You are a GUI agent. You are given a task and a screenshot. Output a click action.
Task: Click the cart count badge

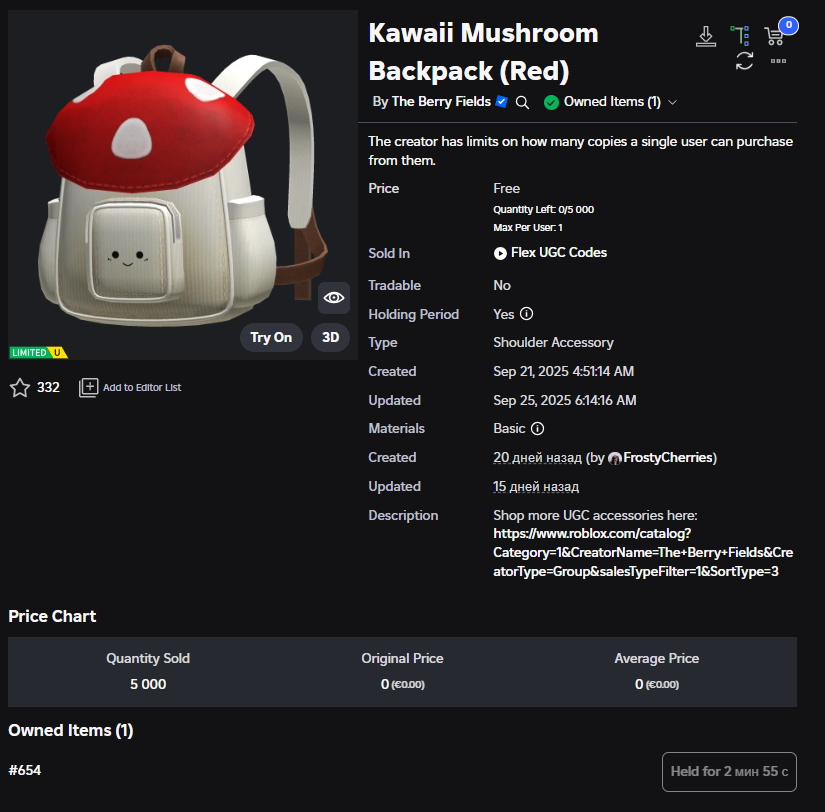tap(789, 25)
